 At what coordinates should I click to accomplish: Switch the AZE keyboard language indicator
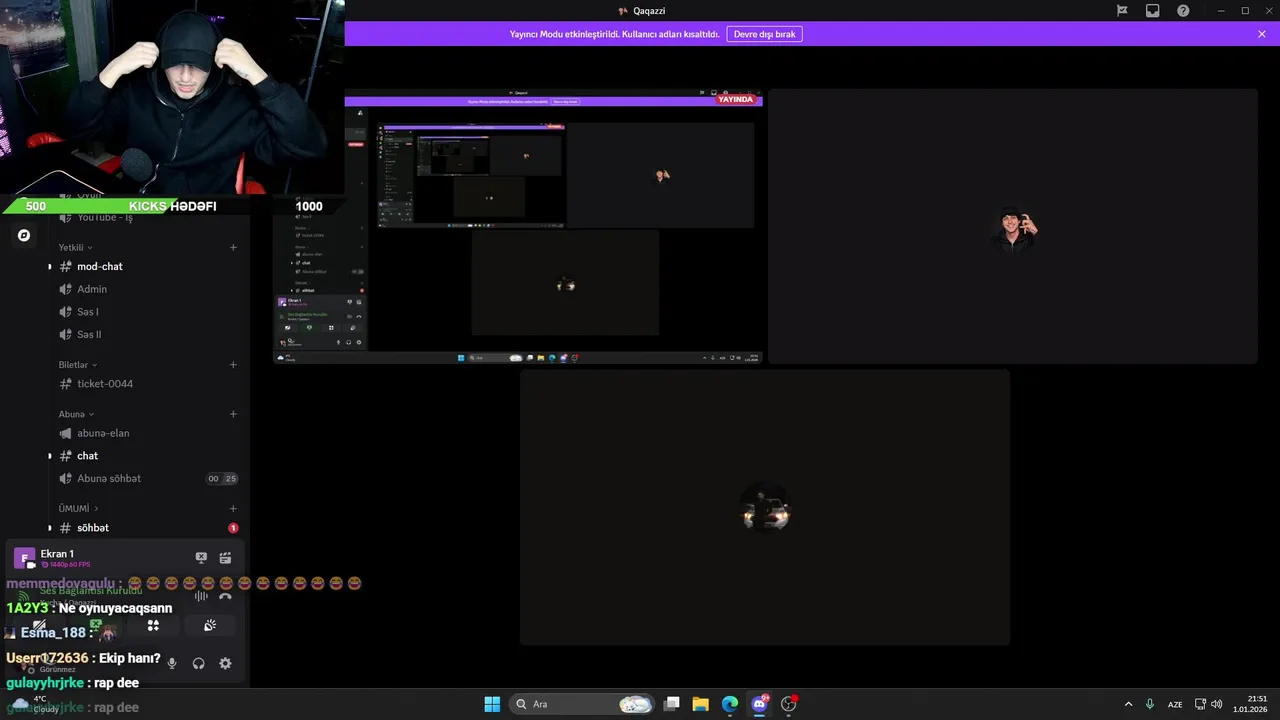tap(1175, 704)
